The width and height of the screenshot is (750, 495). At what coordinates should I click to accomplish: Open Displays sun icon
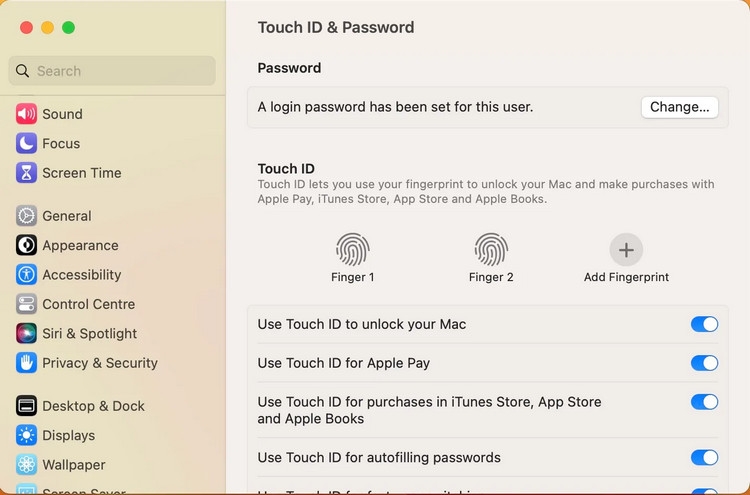(x=26, y=435)
